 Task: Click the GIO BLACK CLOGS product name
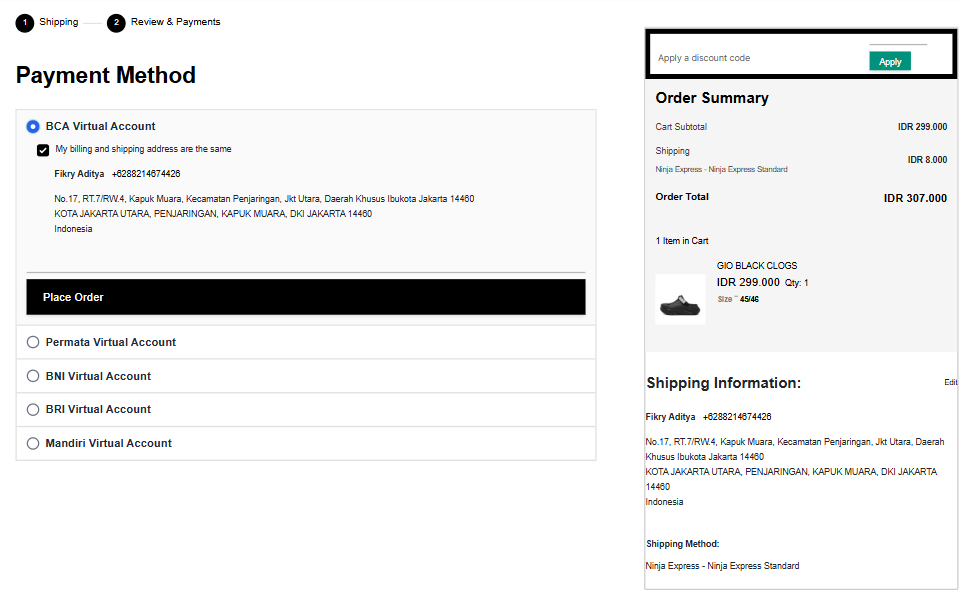coord(757,266)
